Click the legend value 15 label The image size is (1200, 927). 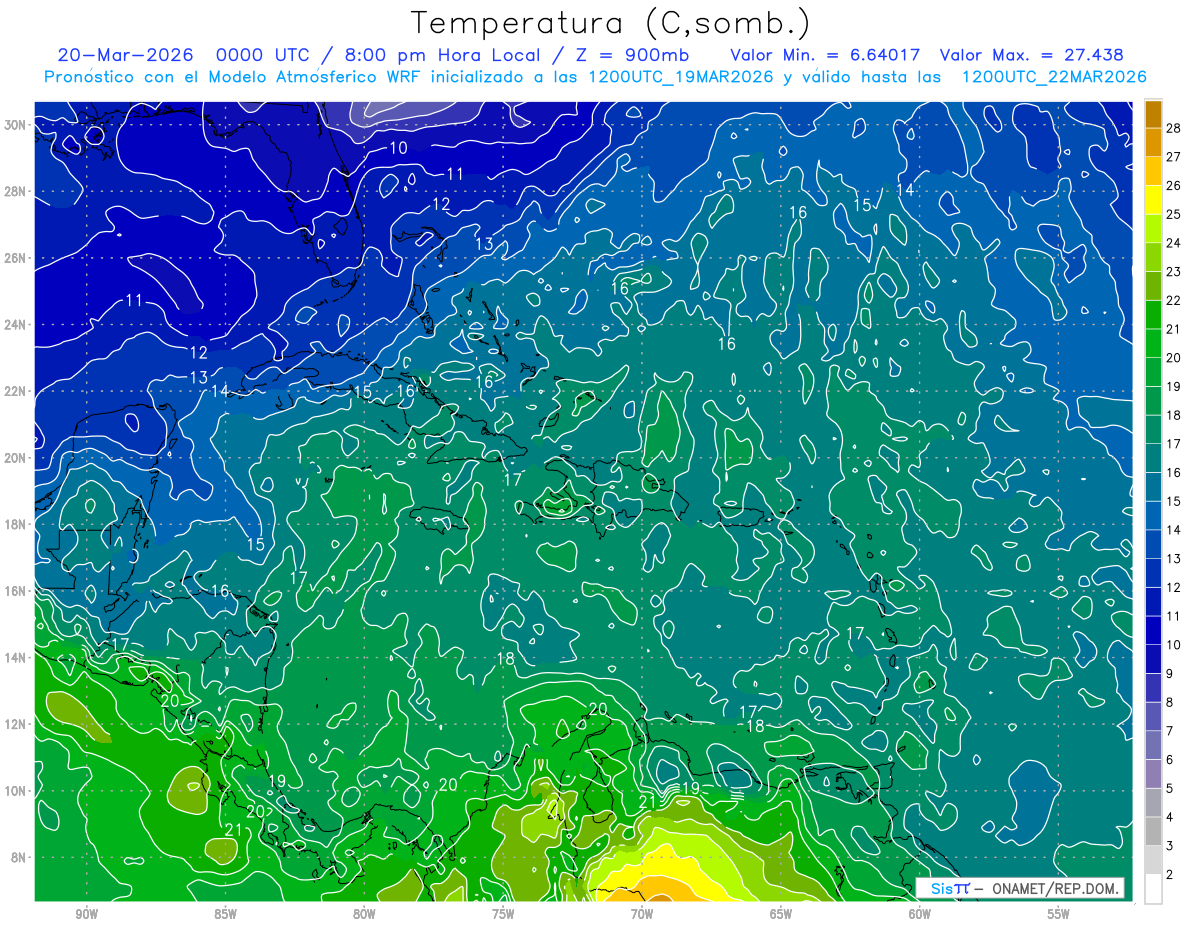[x=1173, y=501]
